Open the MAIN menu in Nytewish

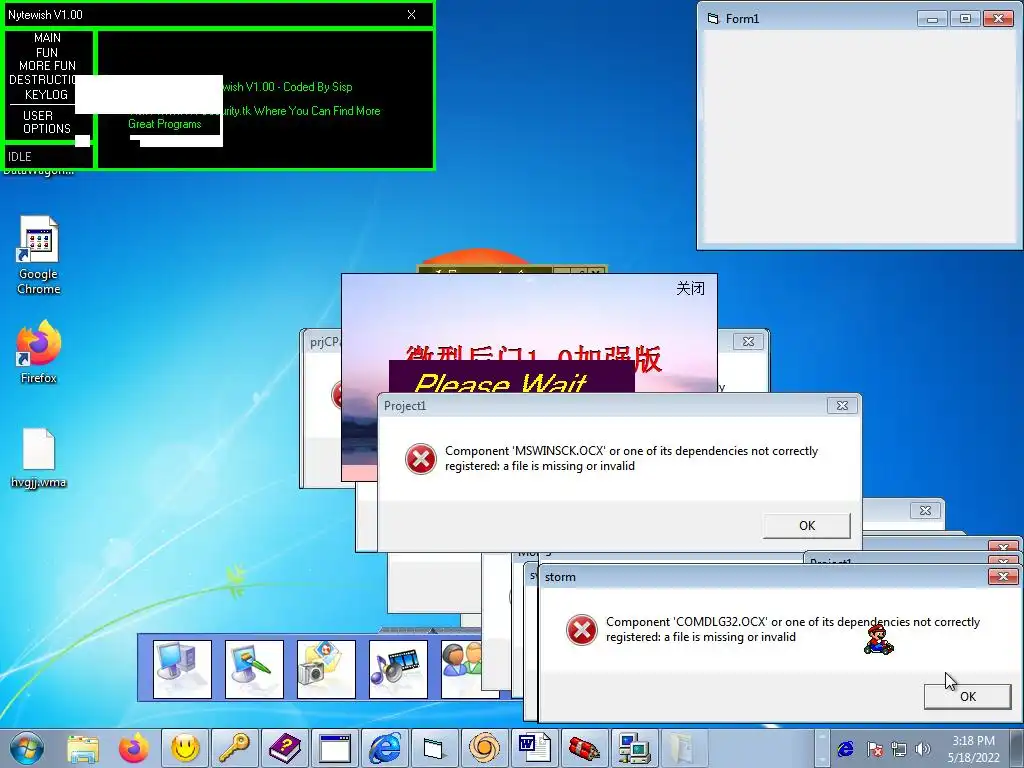(x=48, y=38)
